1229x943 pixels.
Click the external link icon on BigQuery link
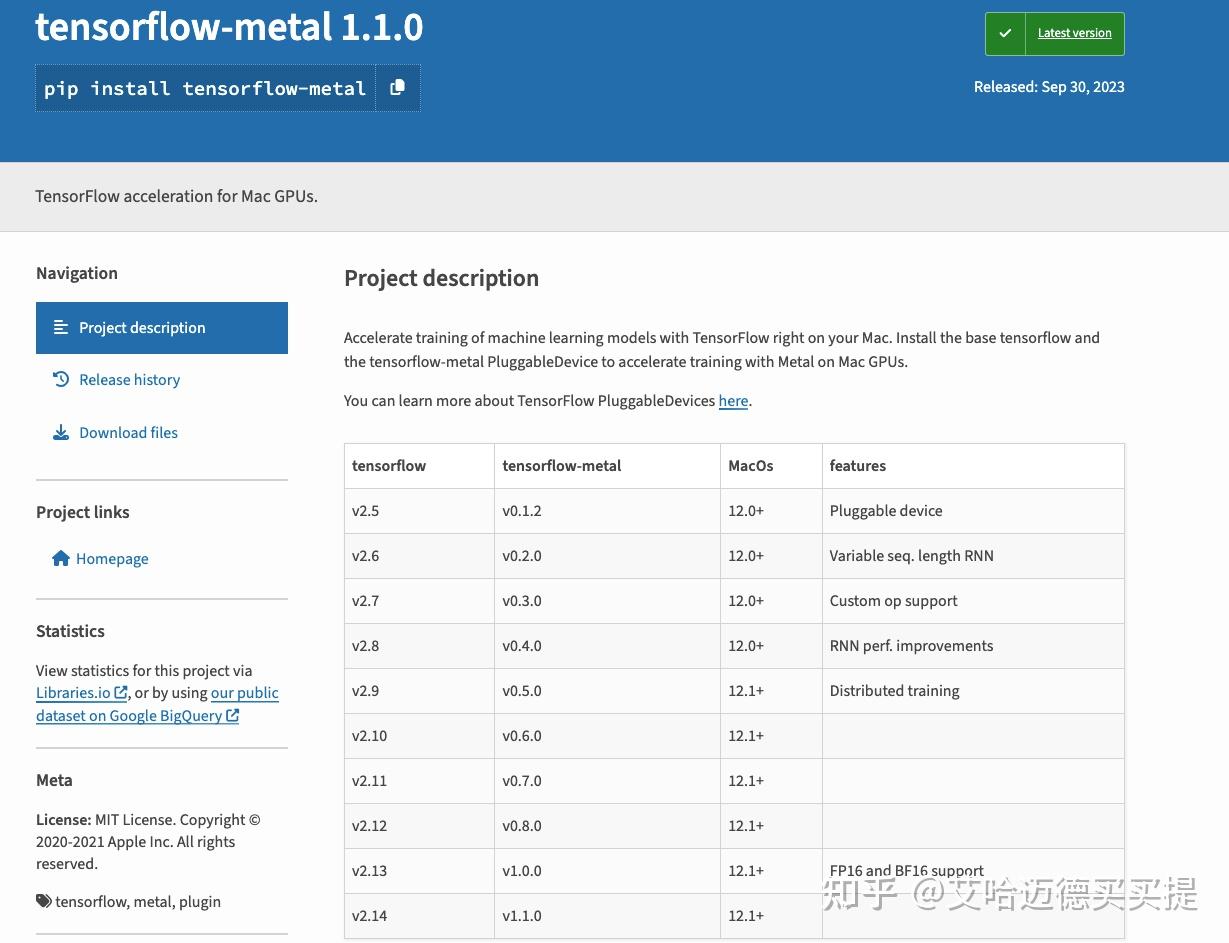click(x=232, y=715)
